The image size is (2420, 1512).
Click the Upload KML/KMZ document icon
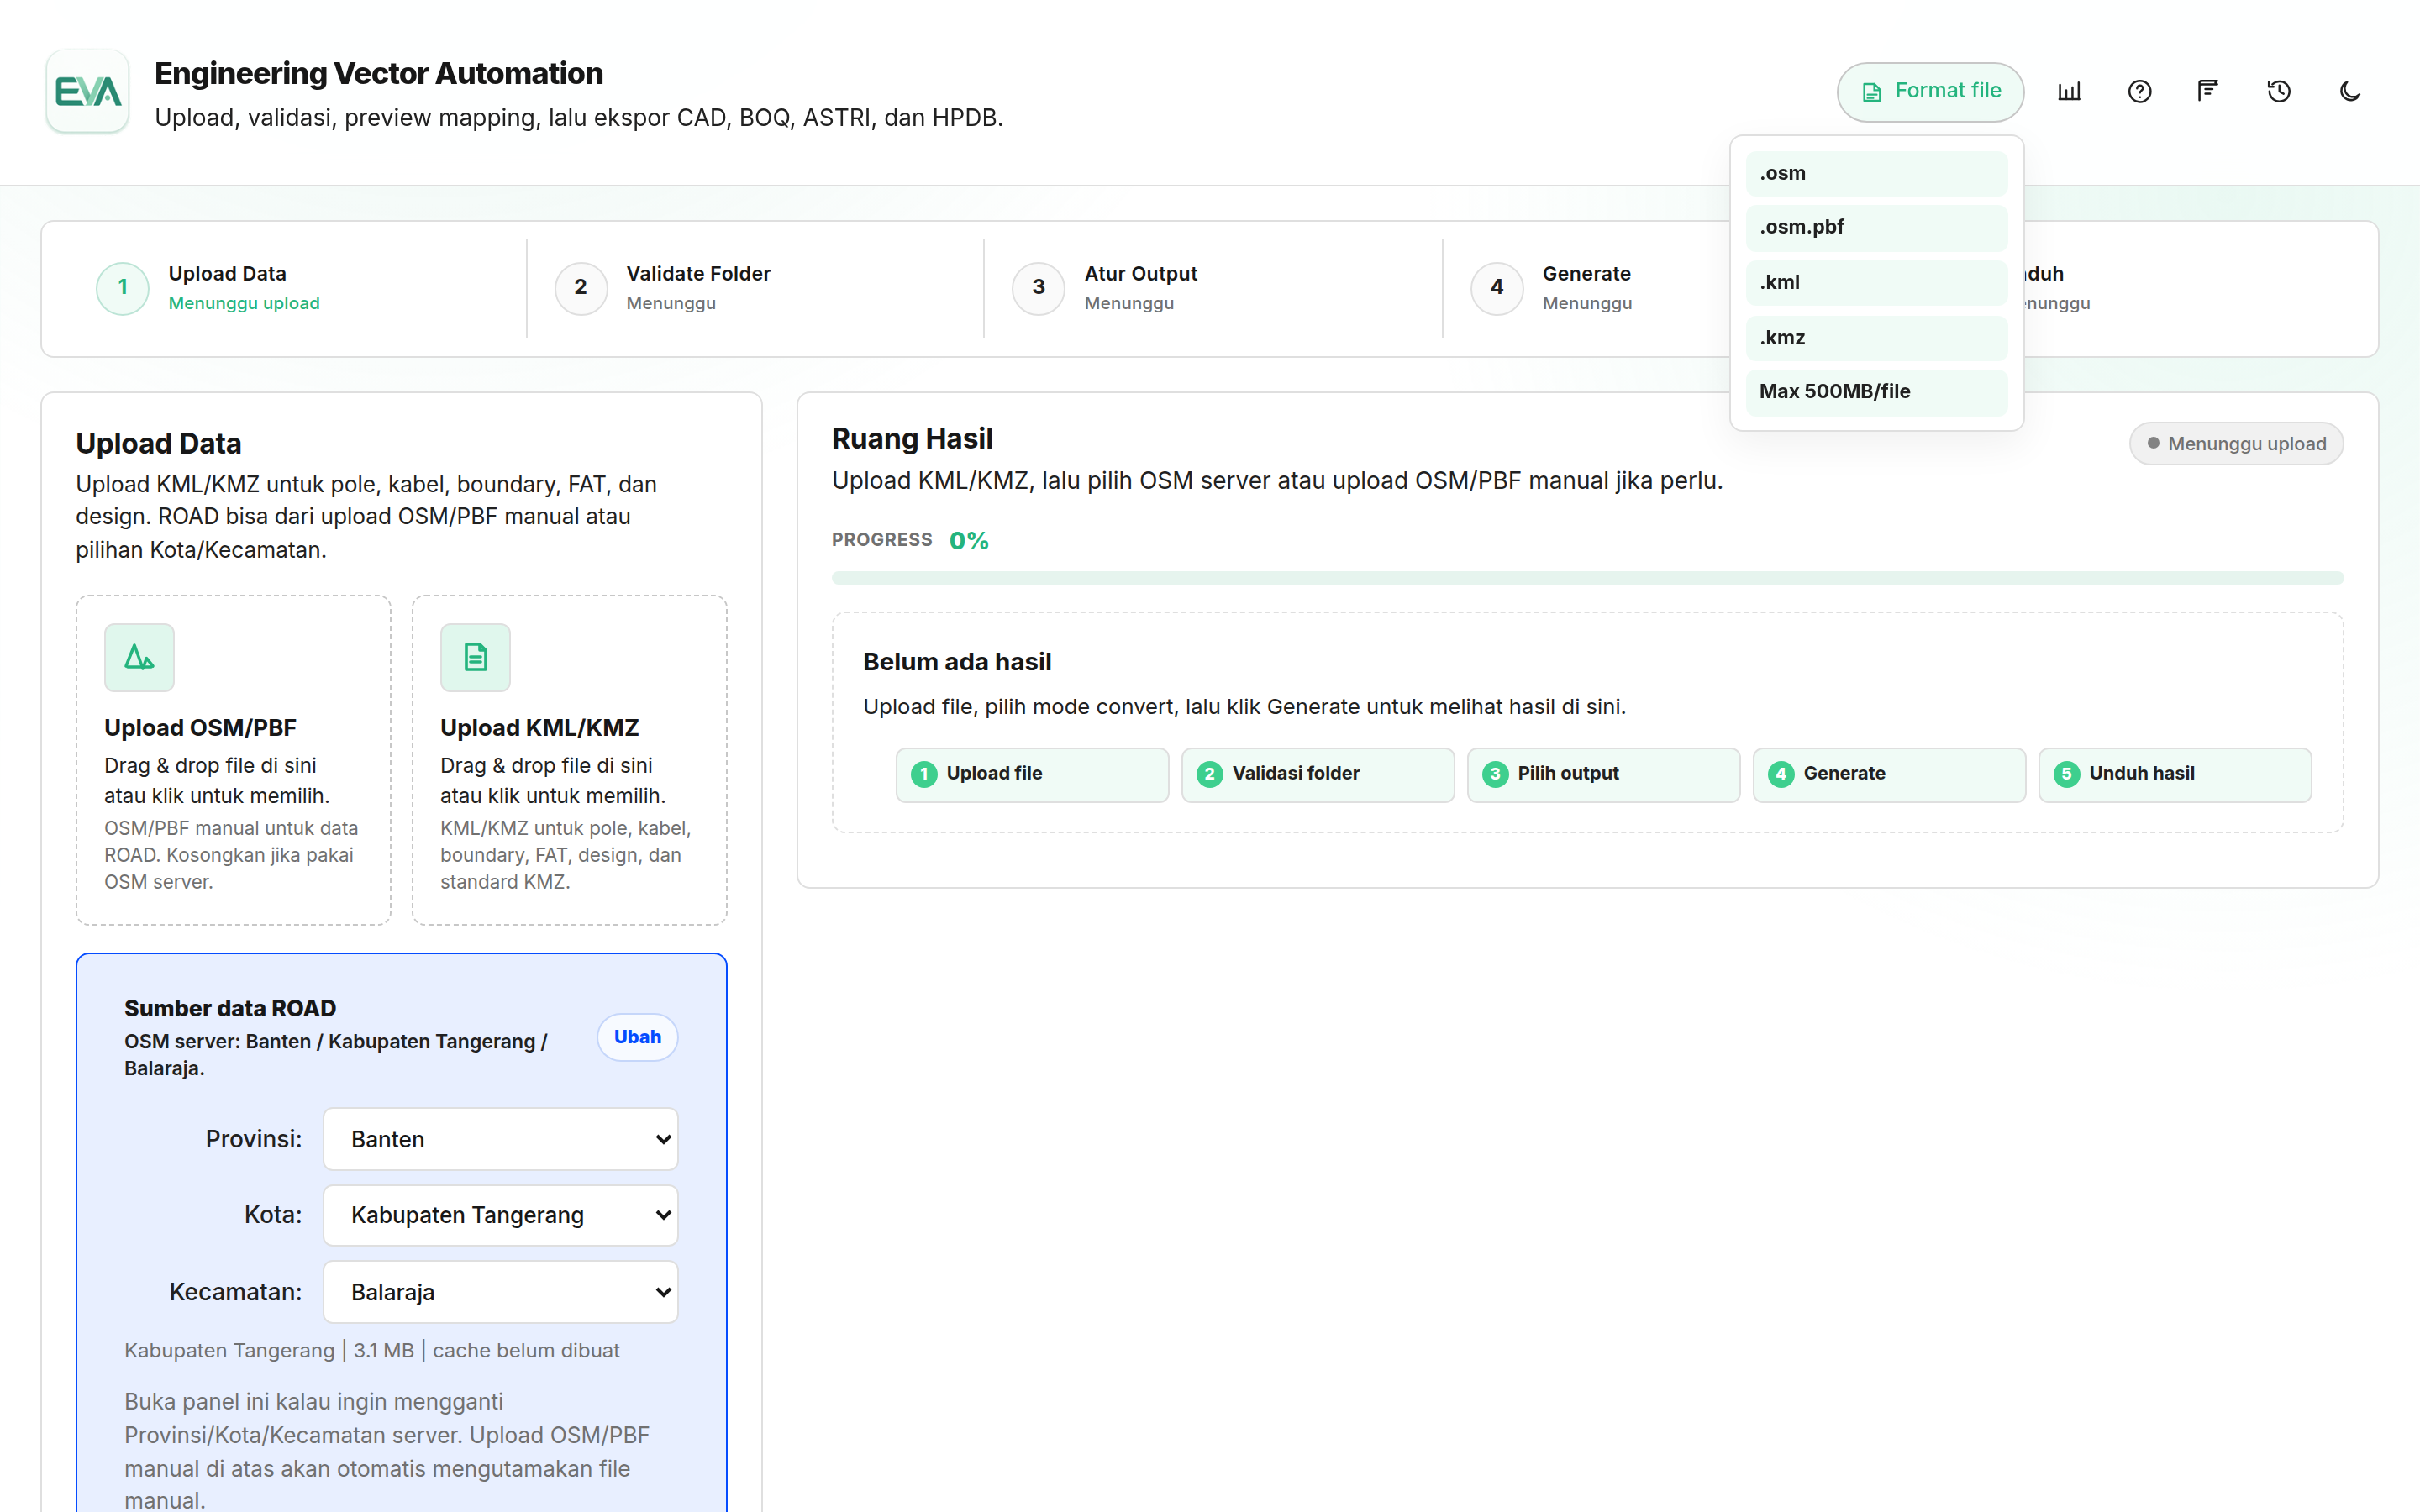pos(475,657)
